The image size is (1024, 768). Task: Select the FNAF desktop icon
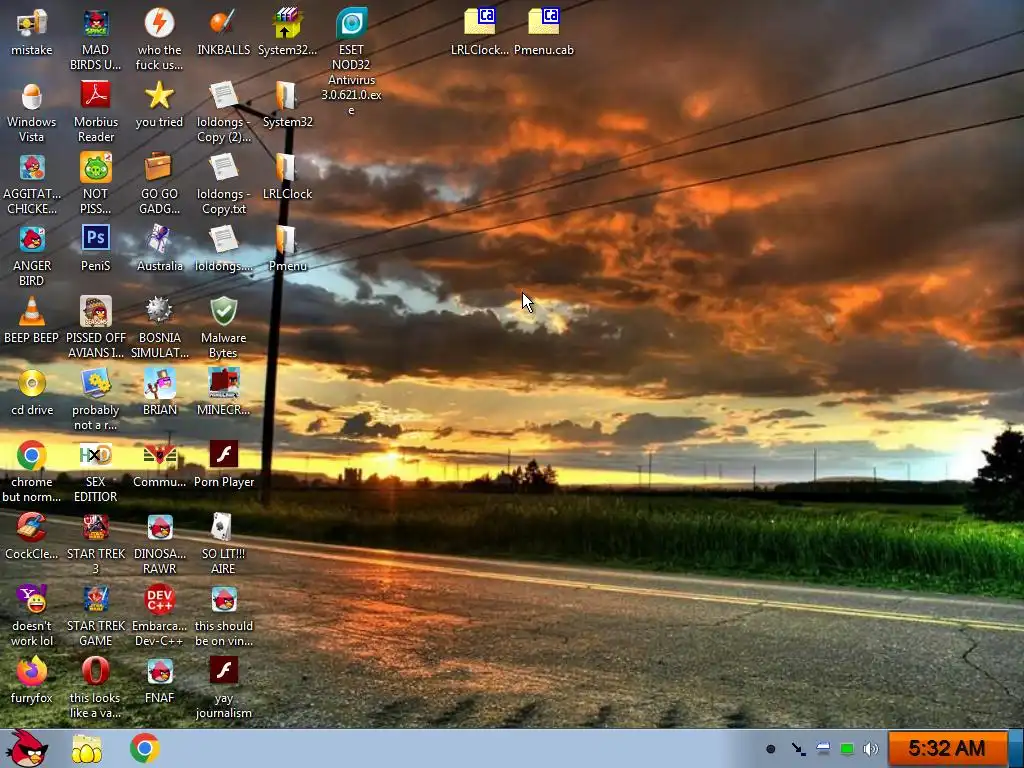click(159, 672)
